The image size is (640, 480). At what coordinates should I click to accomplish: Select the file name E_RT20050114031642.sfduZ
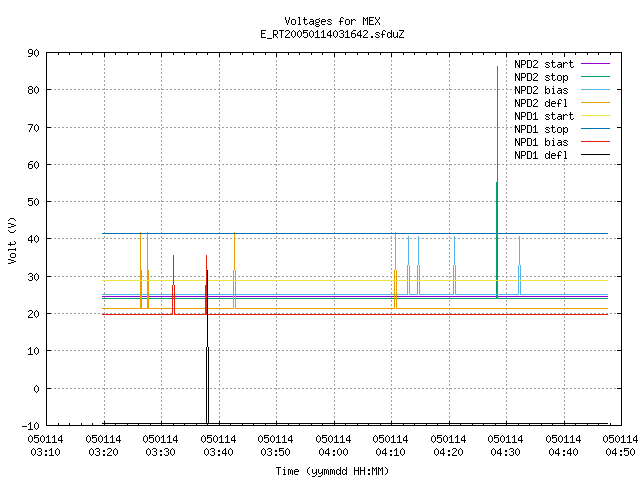332,34
